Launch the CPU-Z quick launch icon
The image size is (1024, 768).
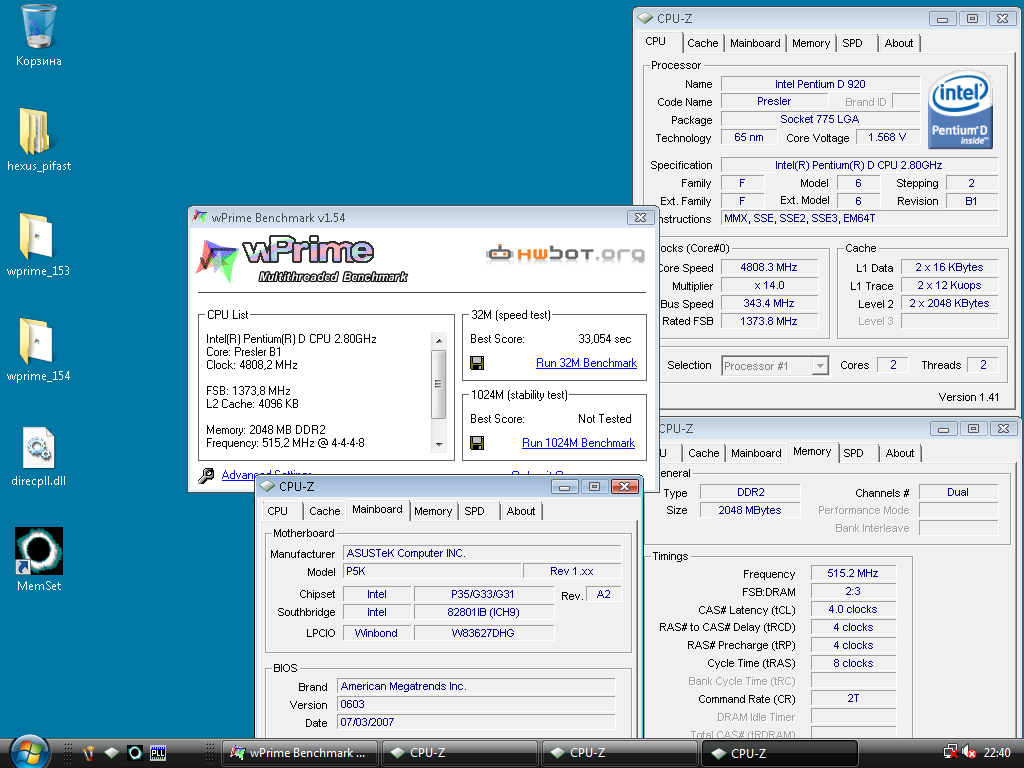(x=112, y=753)
